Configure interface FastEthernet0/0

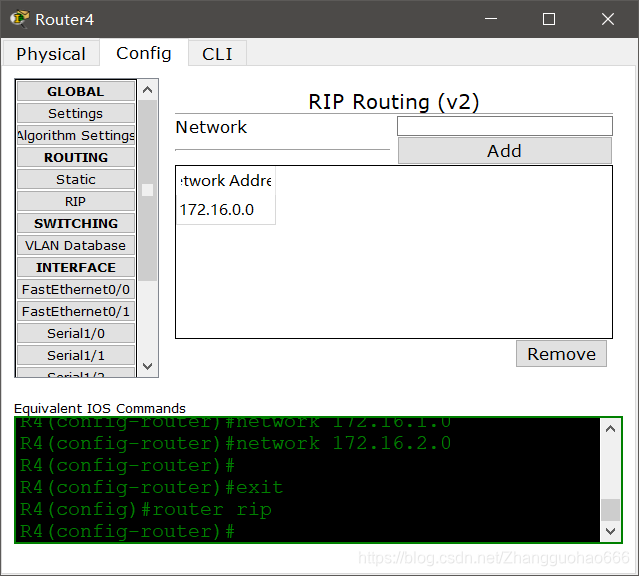coord(76,289)
